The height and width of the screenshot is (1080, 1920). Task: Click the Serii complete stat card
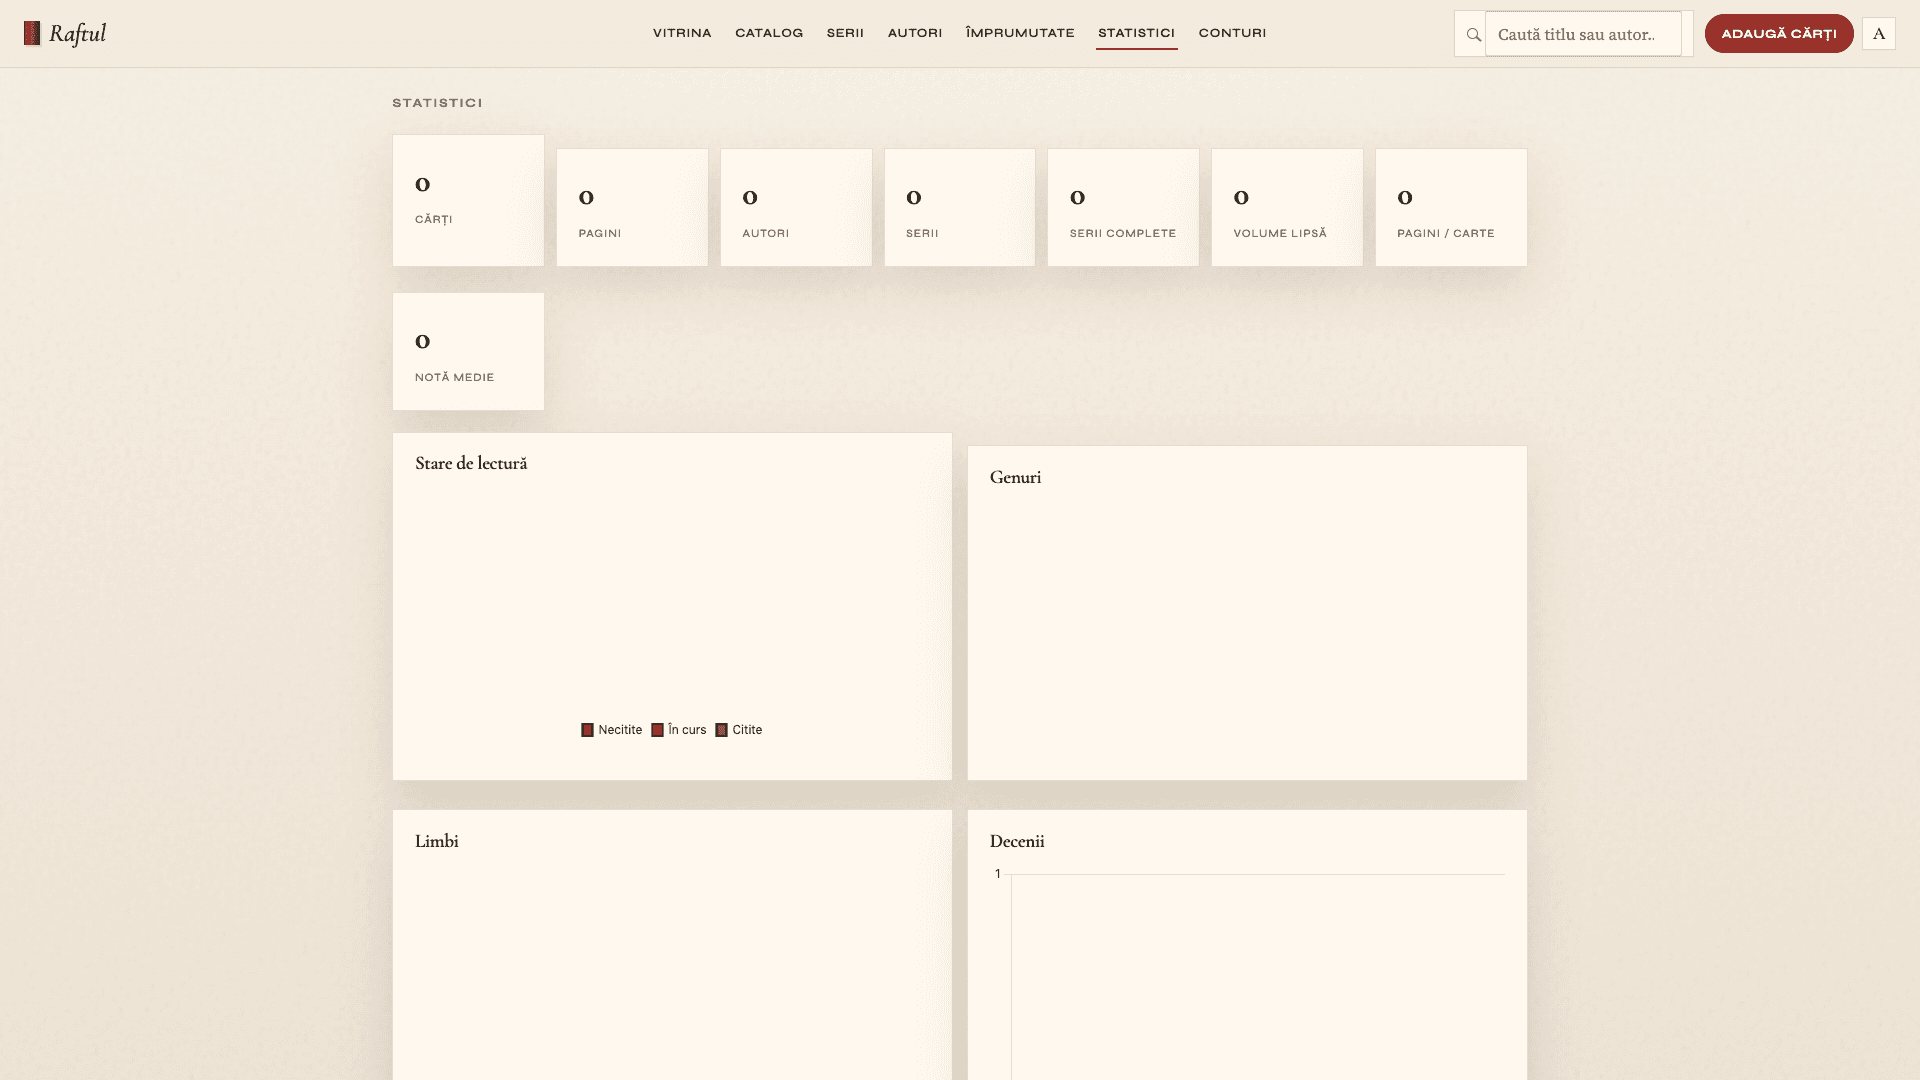pyautogui.click(x=1123, y=207)
